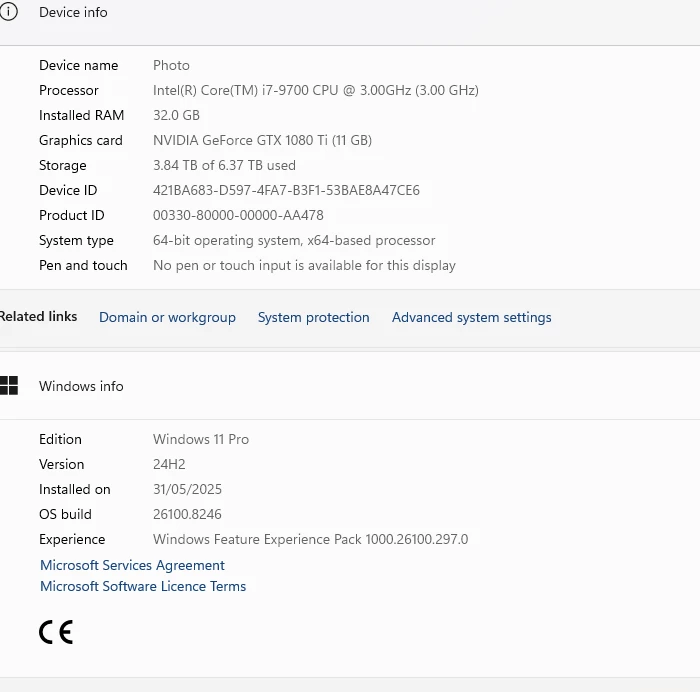
Task: Collapse the Windows info section header
Action: (x=350, y=386)
